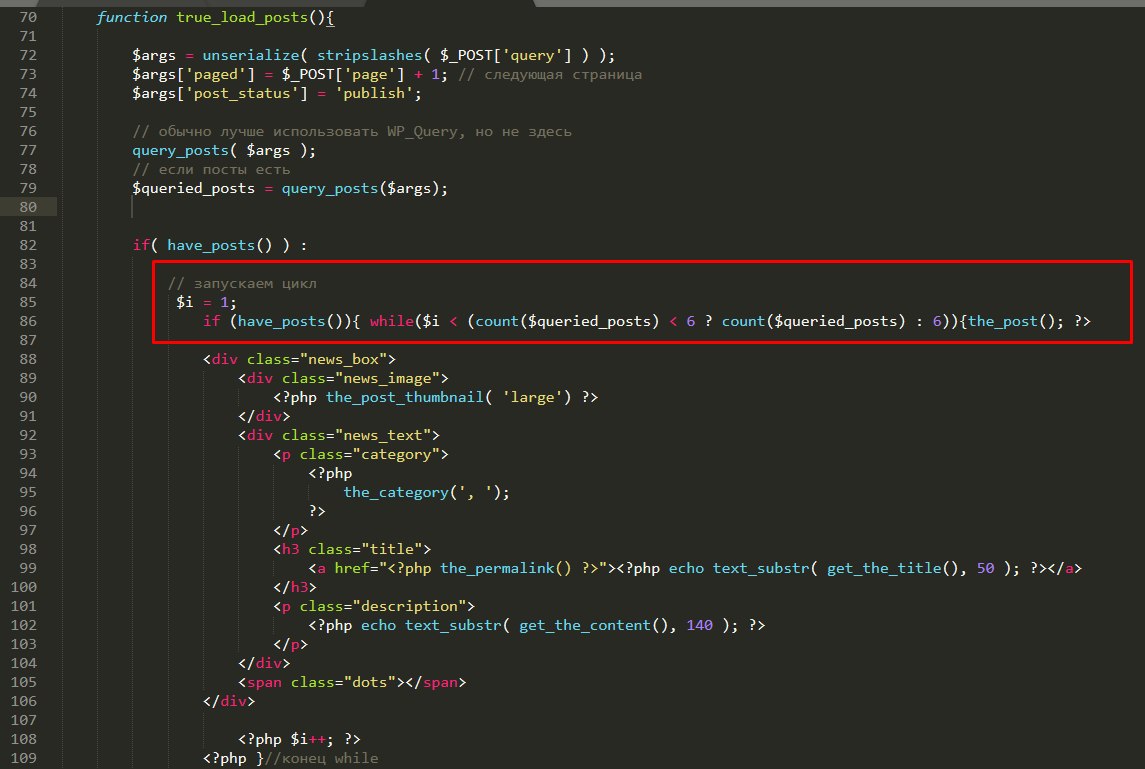The height and width of the screenshot is (769, 1145).
Task: Click the comment 'следующая страница'
Action: [x=550, y=74]
